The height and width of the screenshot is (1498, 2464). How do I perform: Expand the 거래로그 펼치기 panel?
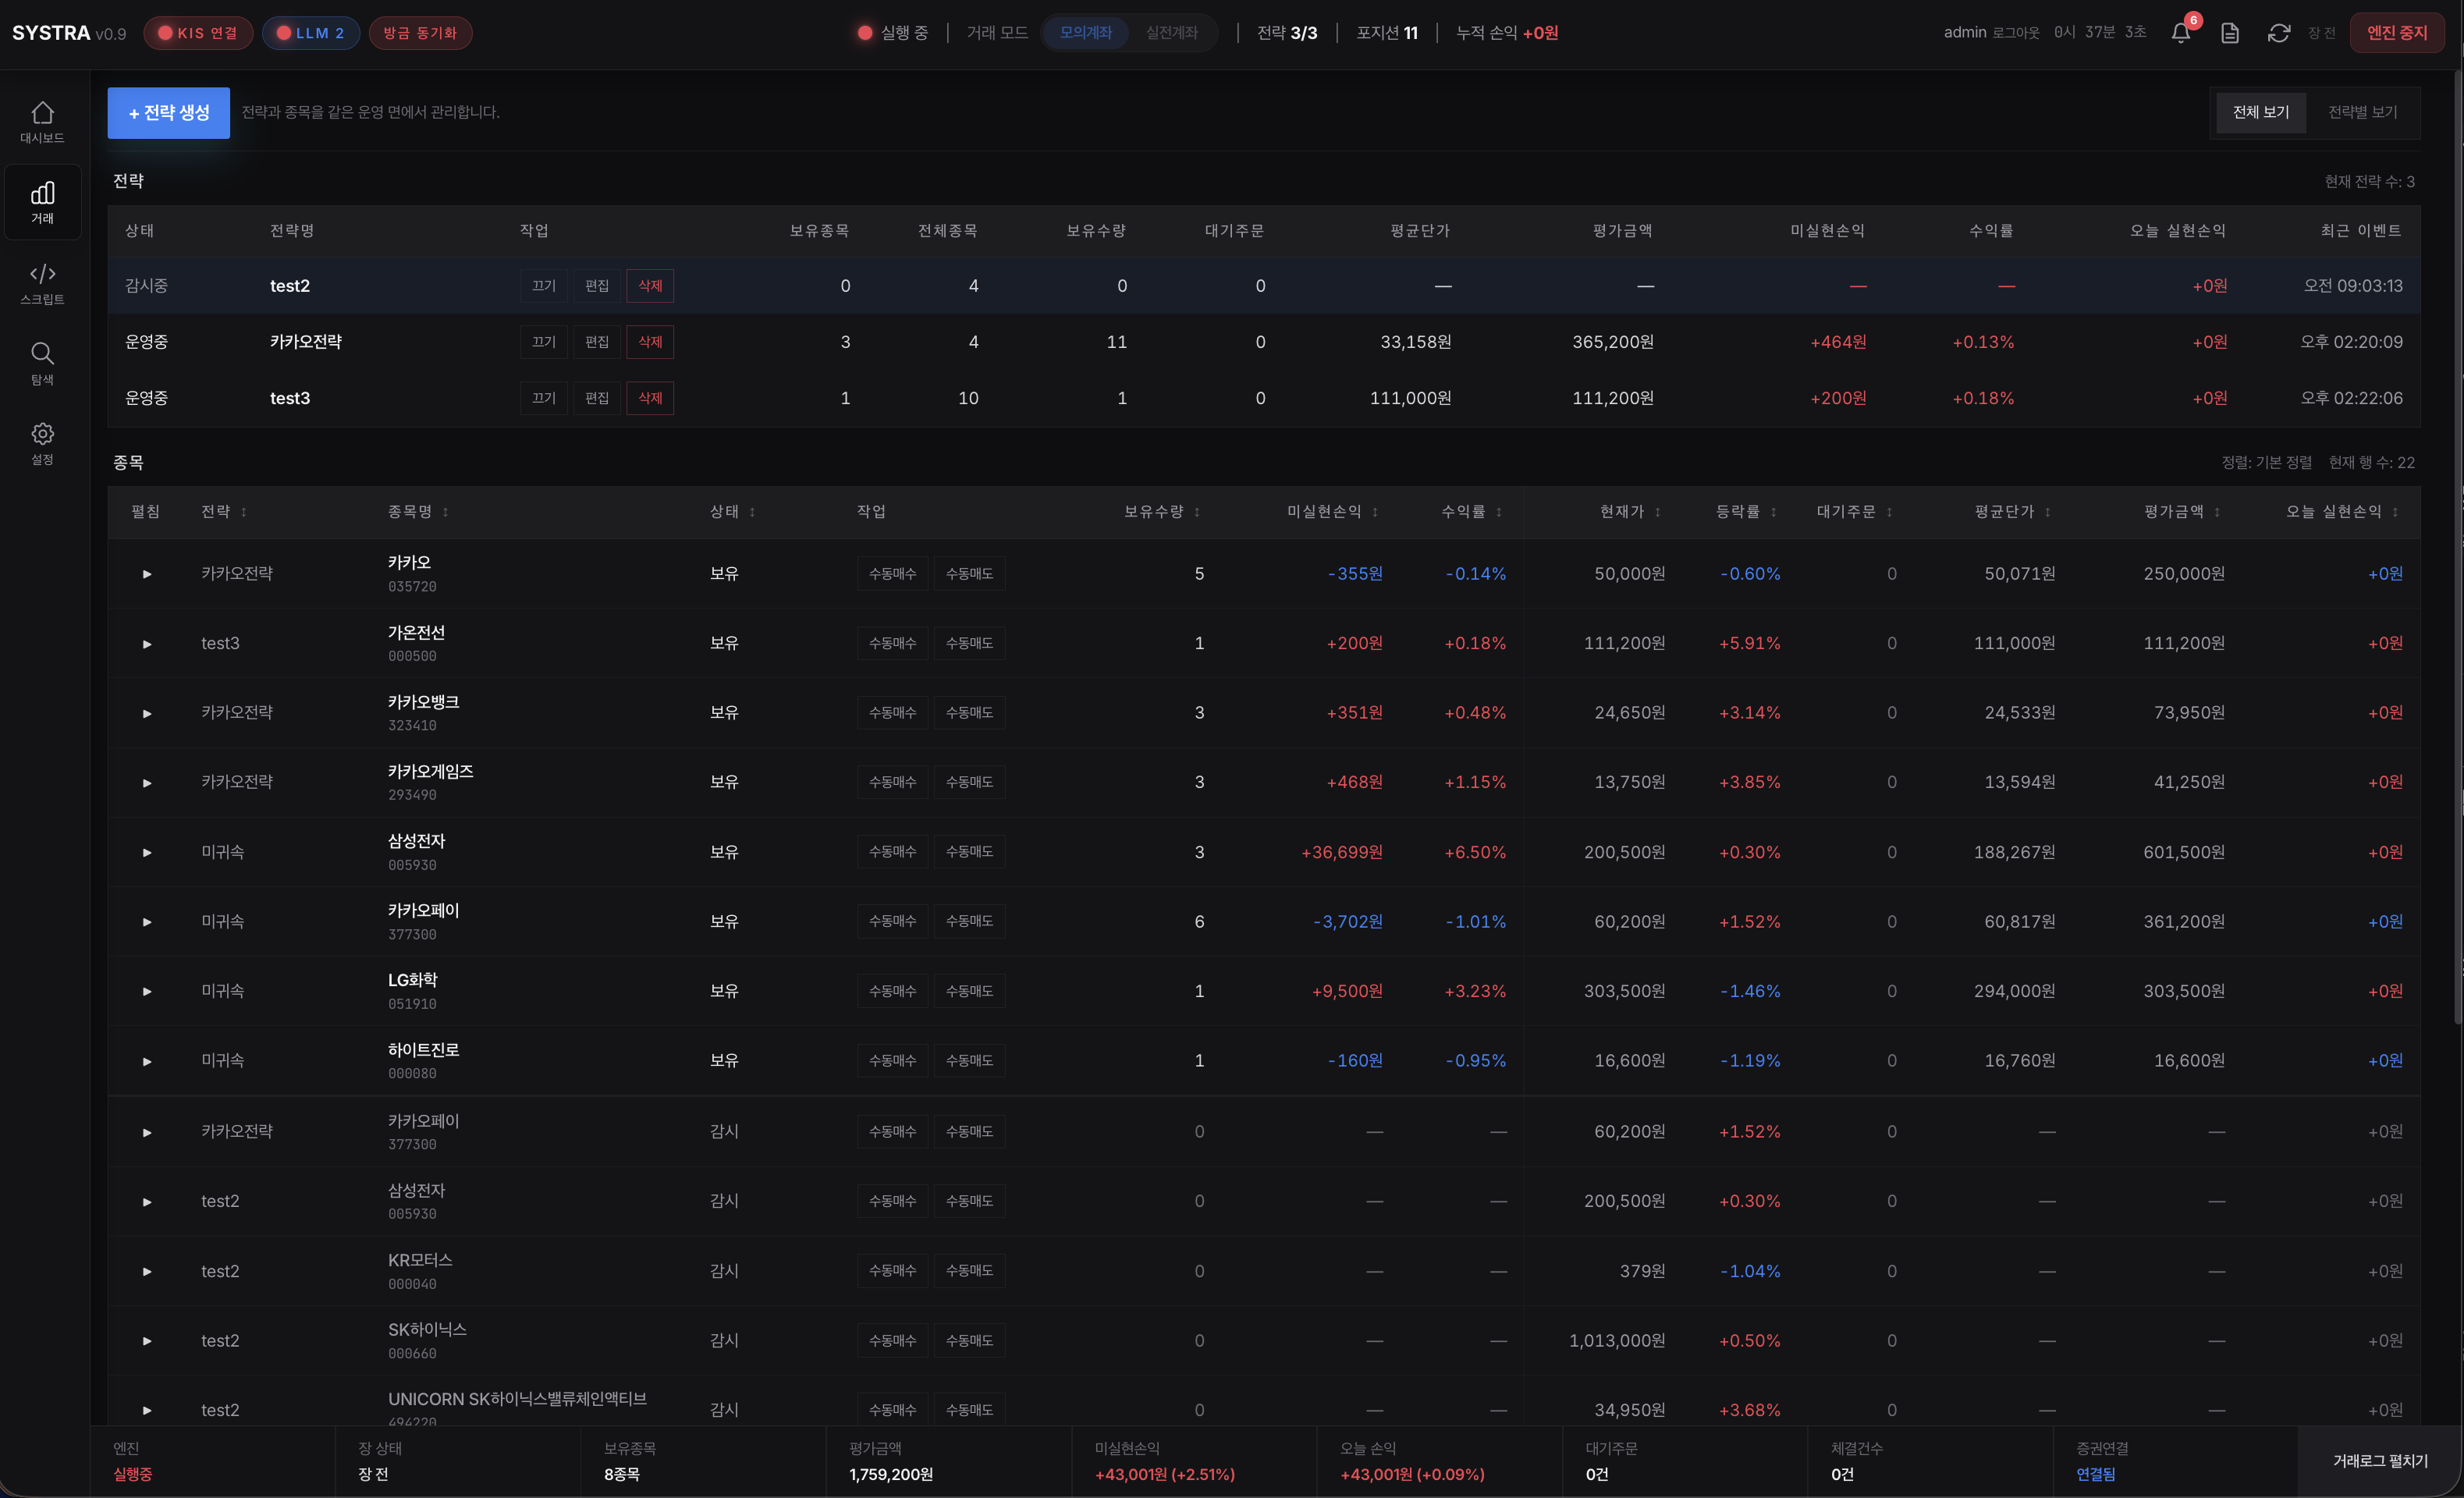click(x=2380, y=1461)
